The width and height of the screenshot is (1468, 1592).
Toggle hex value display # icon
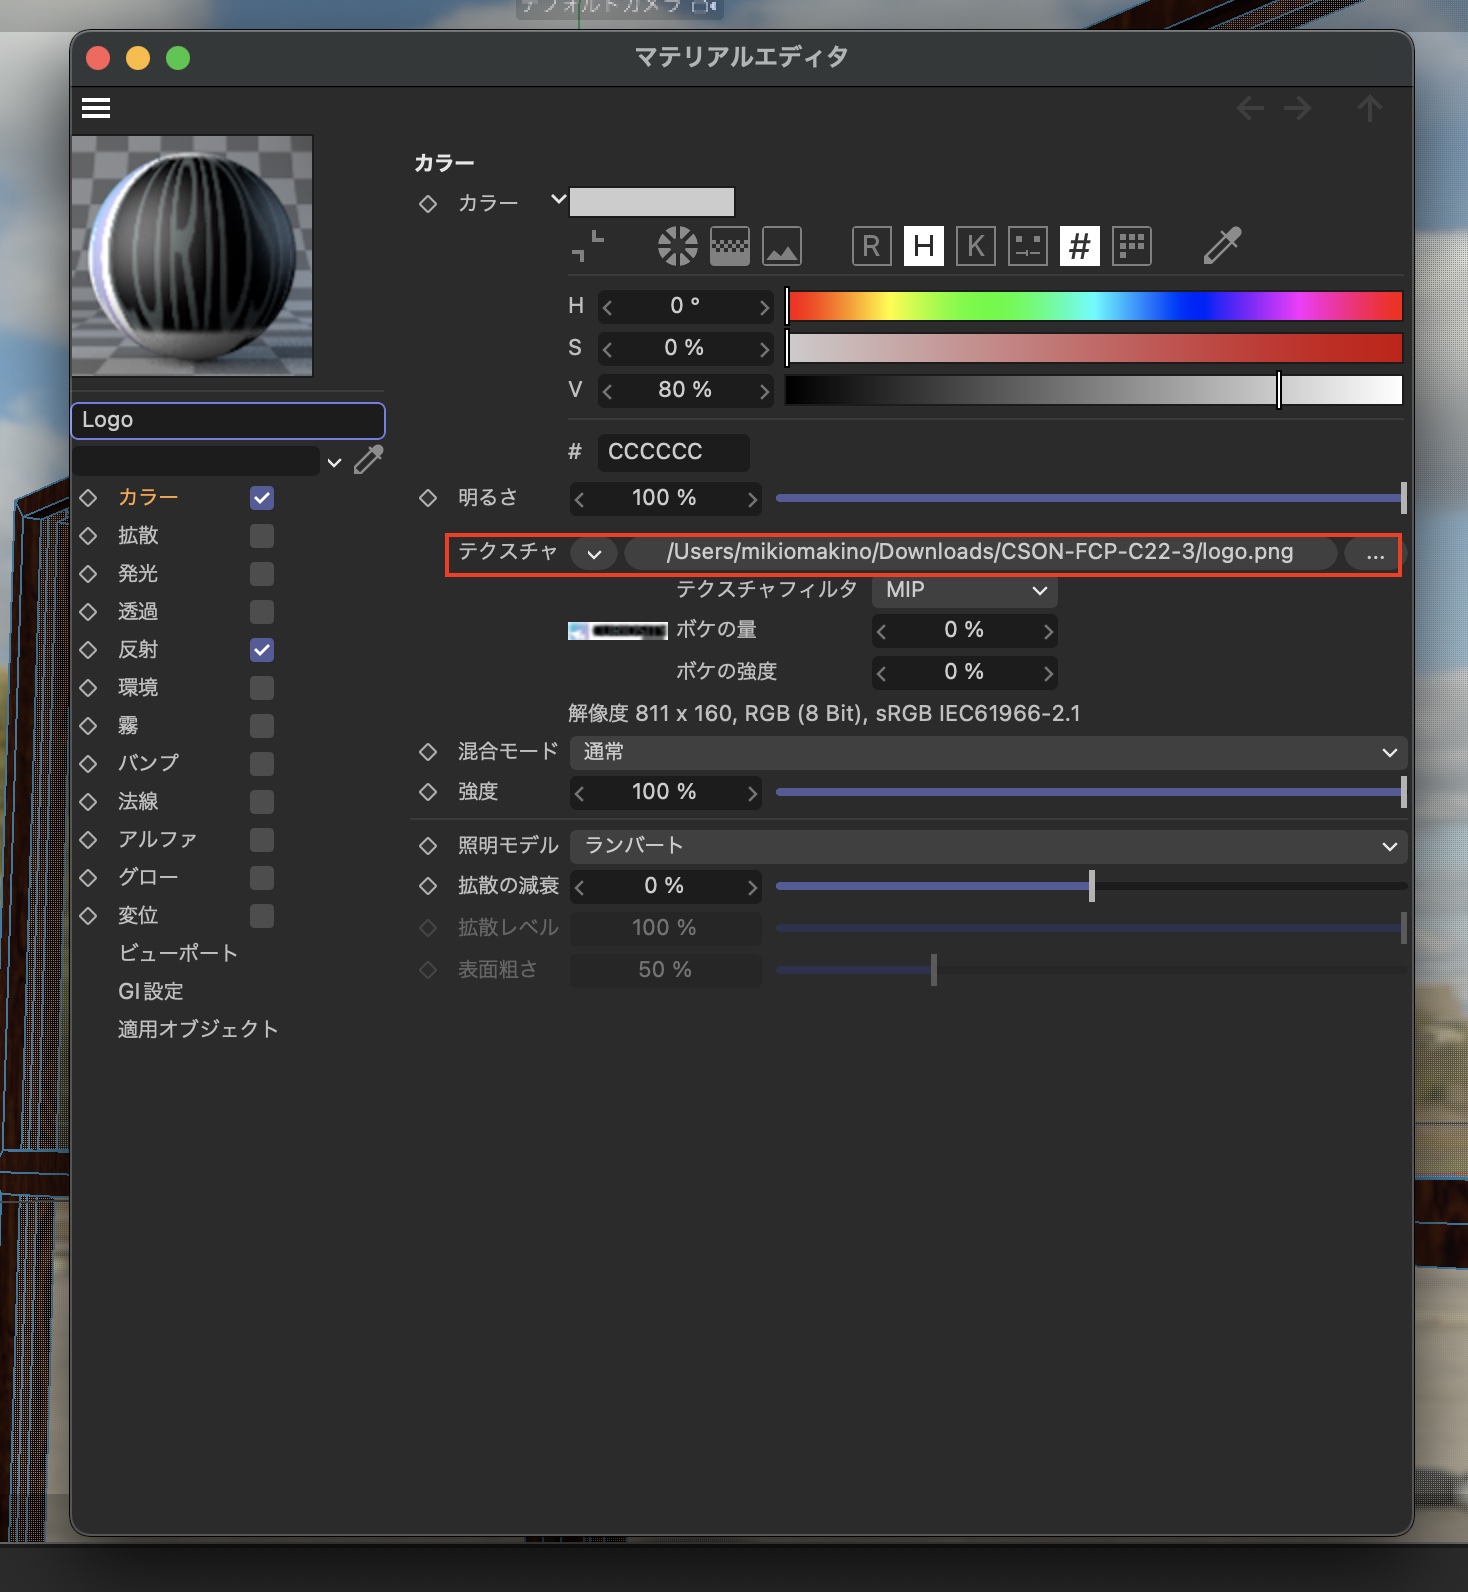[1079, 246]
